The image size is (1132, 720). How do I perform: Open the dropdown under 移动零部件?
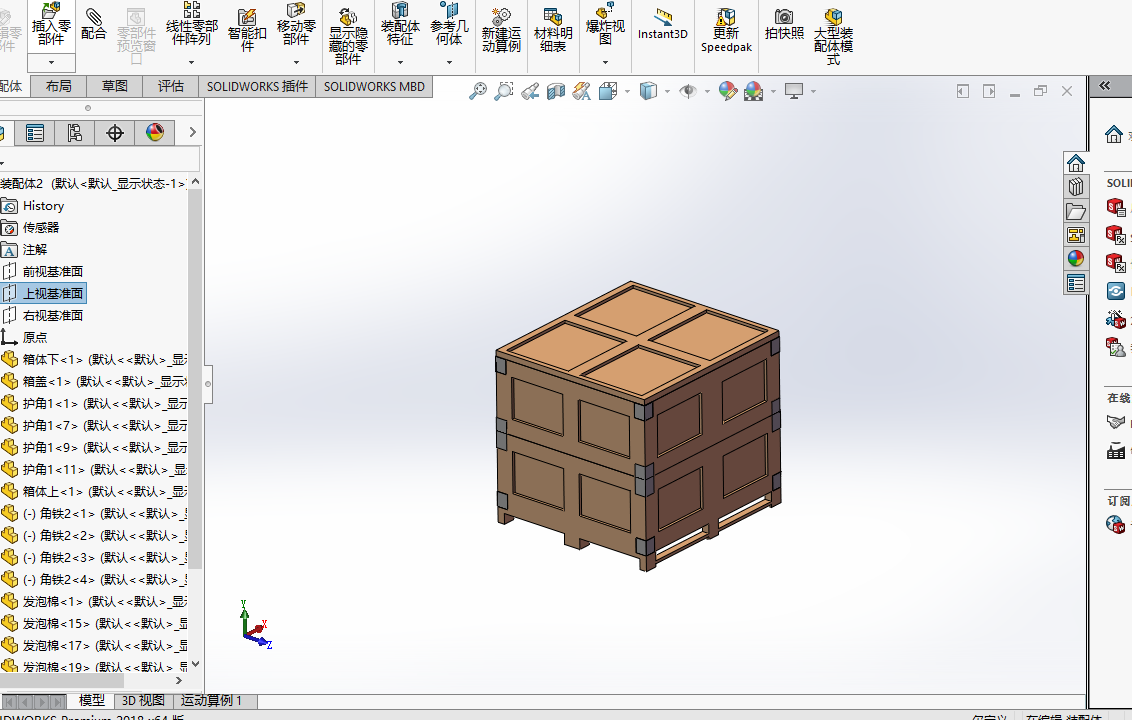[x=296, y=62]
